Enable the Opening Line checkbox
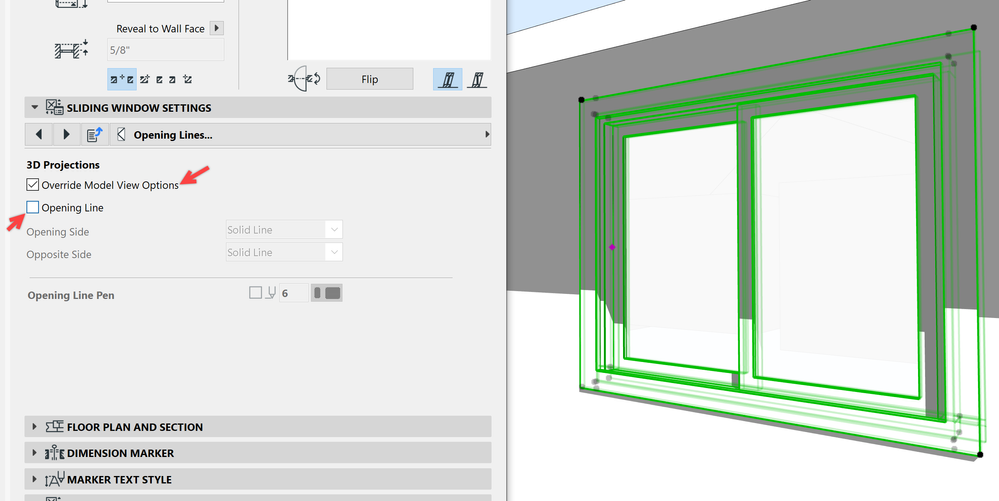Viewport: 999px width, 501px height. [32, 207]
